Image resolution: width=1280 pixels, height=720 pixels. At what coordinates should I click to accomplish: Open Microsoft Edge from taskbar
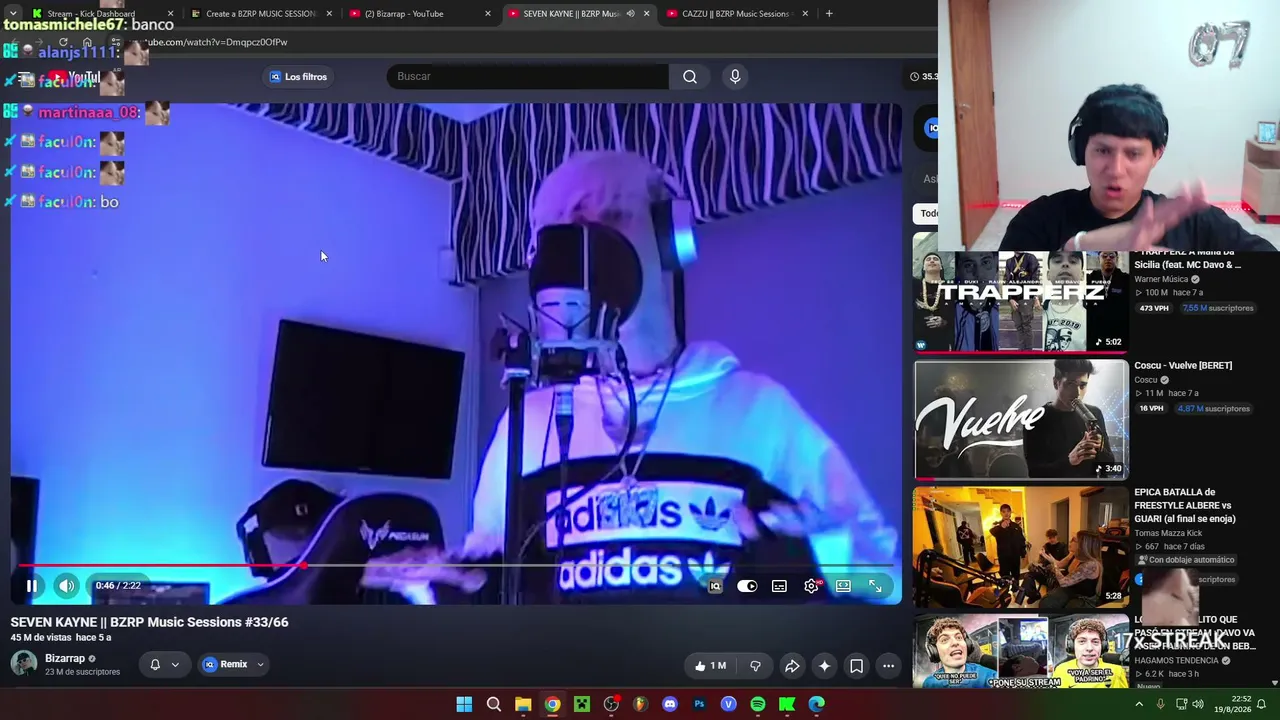817,704
